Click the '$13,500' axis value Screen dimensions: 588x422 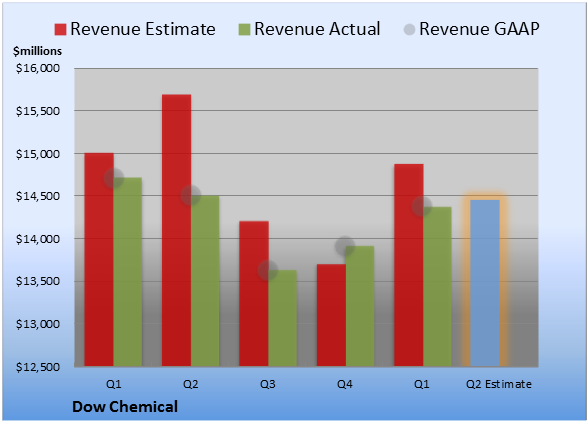(38, 281)
